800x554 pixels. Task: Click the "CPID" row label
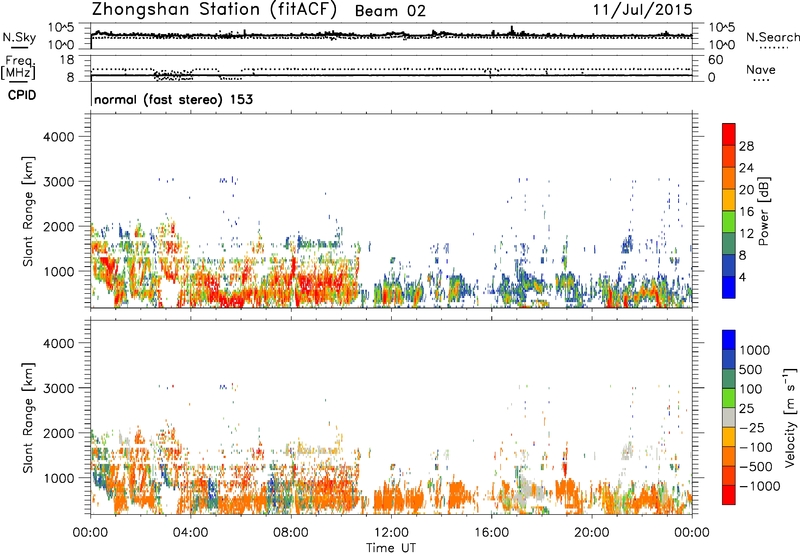[x=22, y=95]
